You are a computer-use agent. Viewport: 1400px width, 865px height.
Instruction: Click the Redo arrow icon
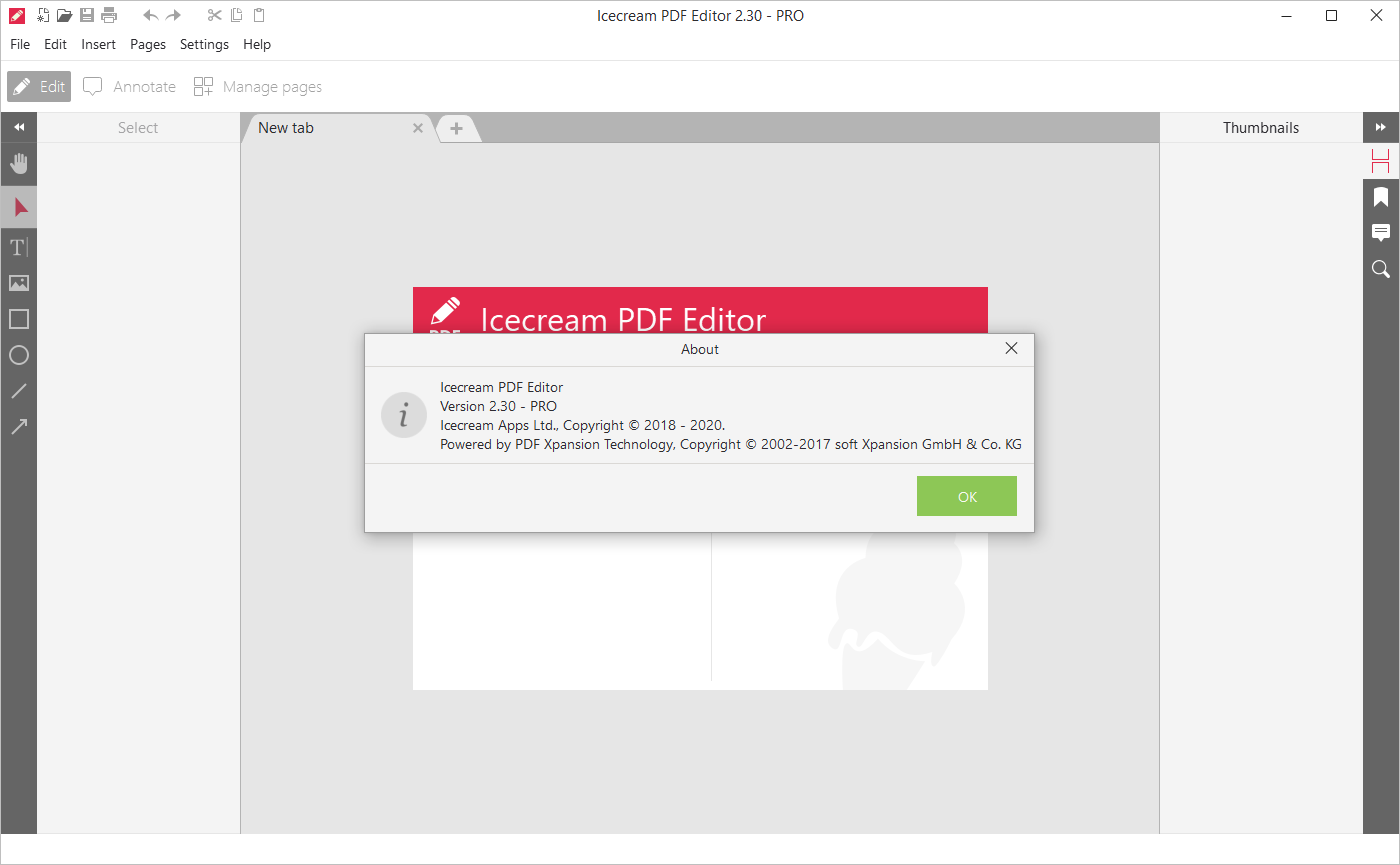174,15
